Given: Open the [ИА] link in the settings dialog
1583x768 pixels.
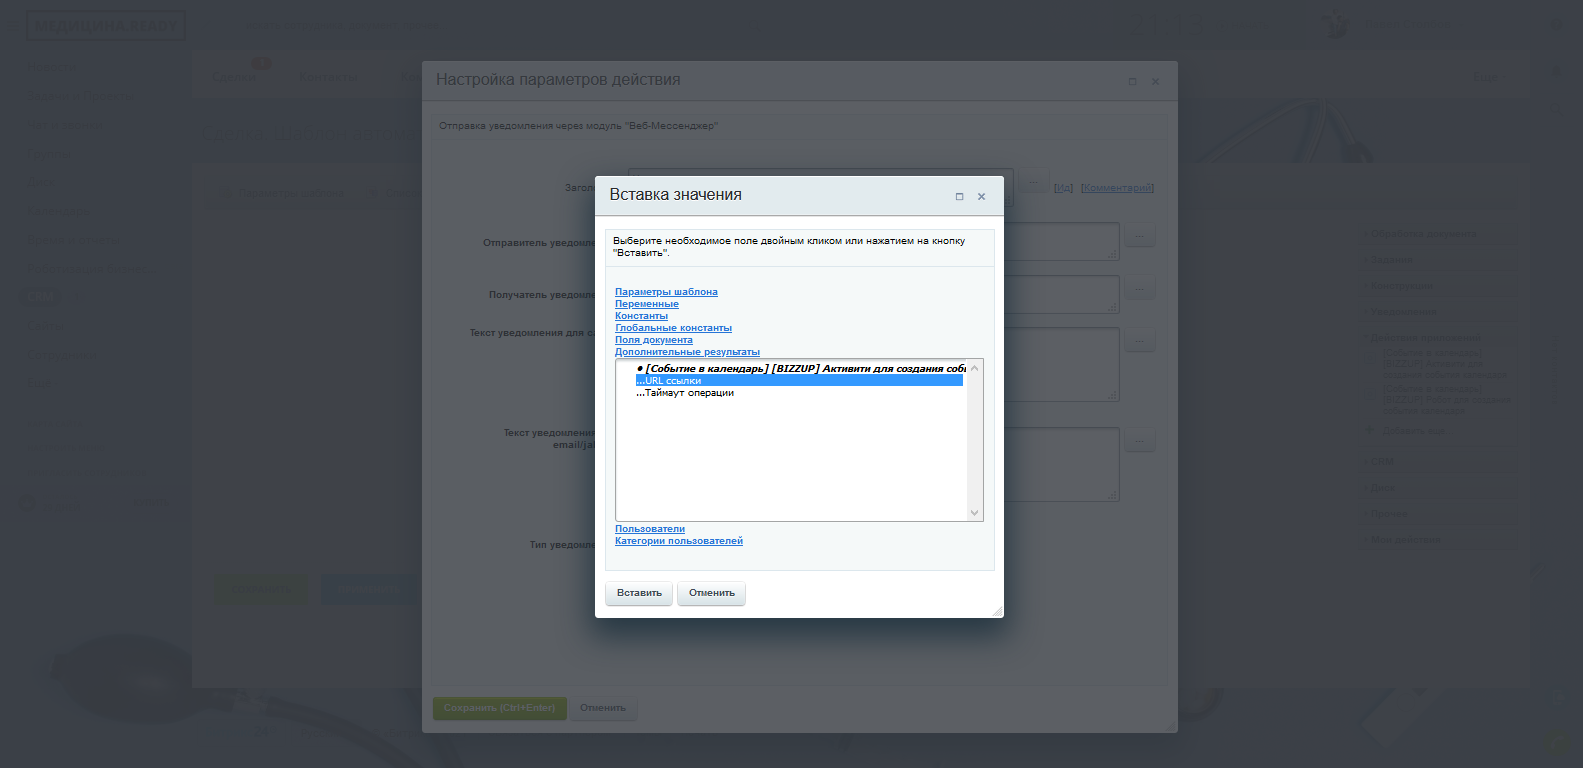Looking at the screenshot, I should [x=1063, y=188].
